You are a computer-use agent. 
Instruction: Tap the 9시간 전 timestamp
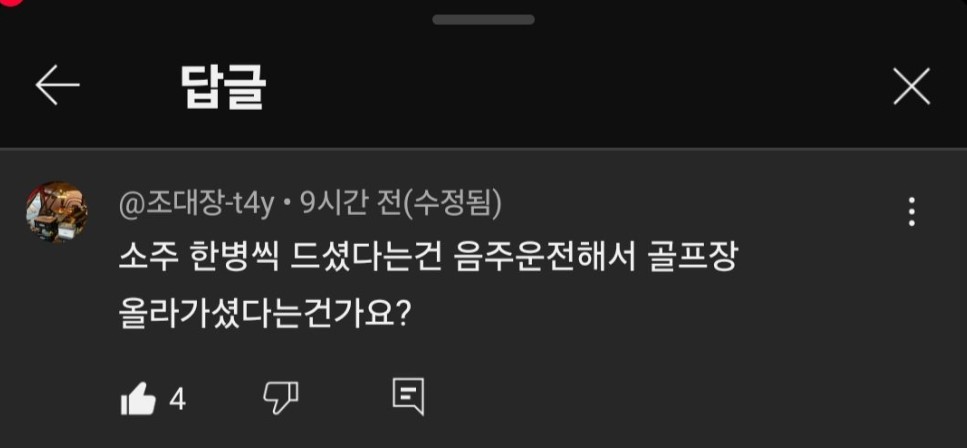point(351,205)
